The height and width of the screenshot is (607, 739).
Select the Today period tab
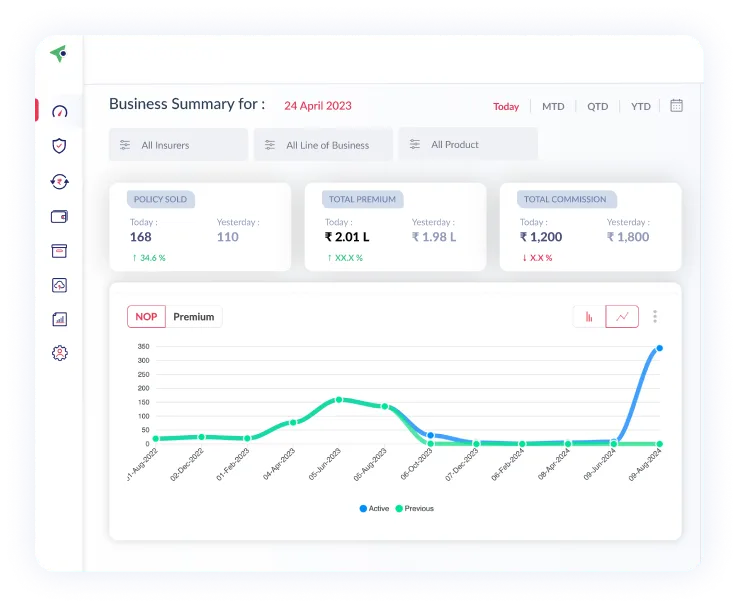pyautogui.click(x=506, y=107)
